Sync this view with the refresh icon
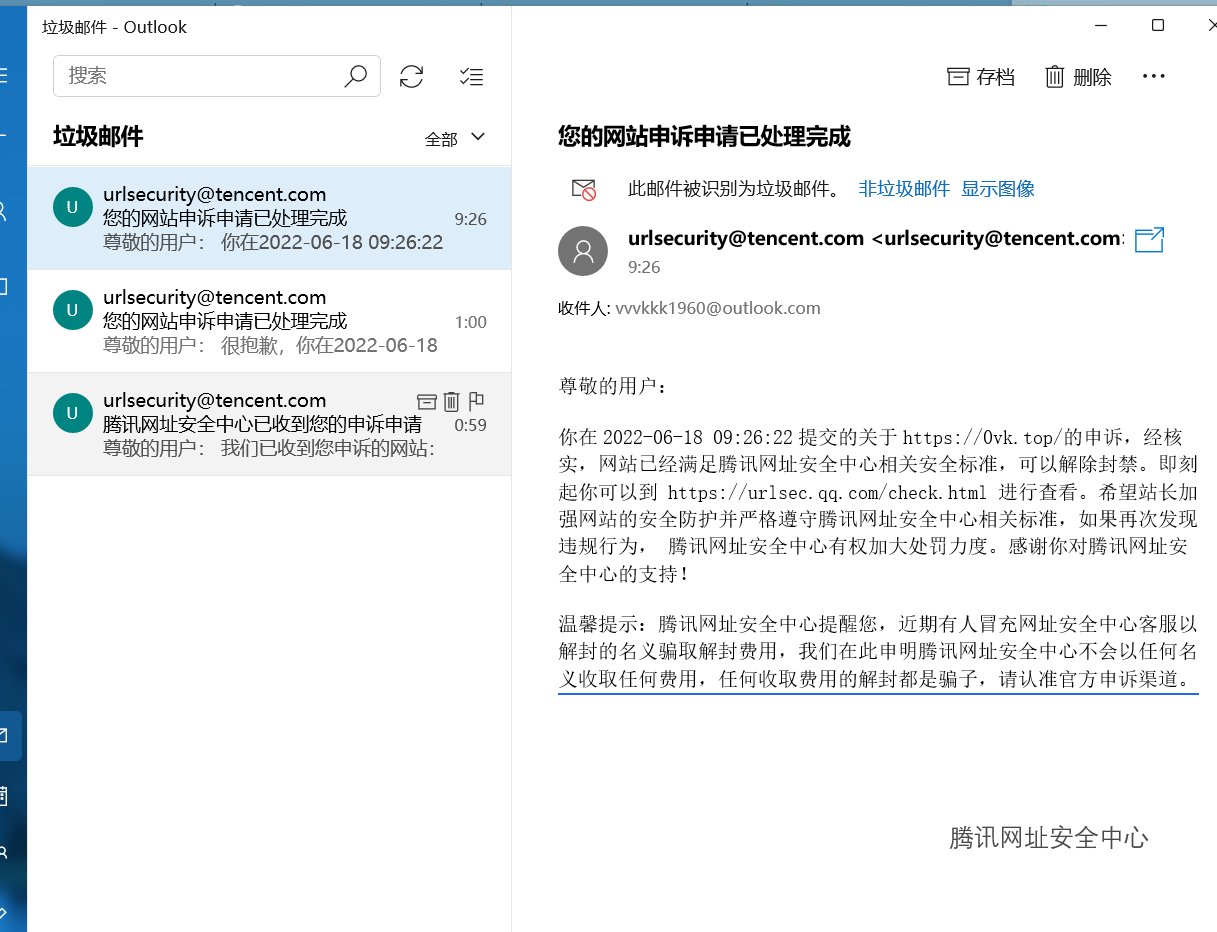Screen dimensions: 1217x932 click(411, 76)
